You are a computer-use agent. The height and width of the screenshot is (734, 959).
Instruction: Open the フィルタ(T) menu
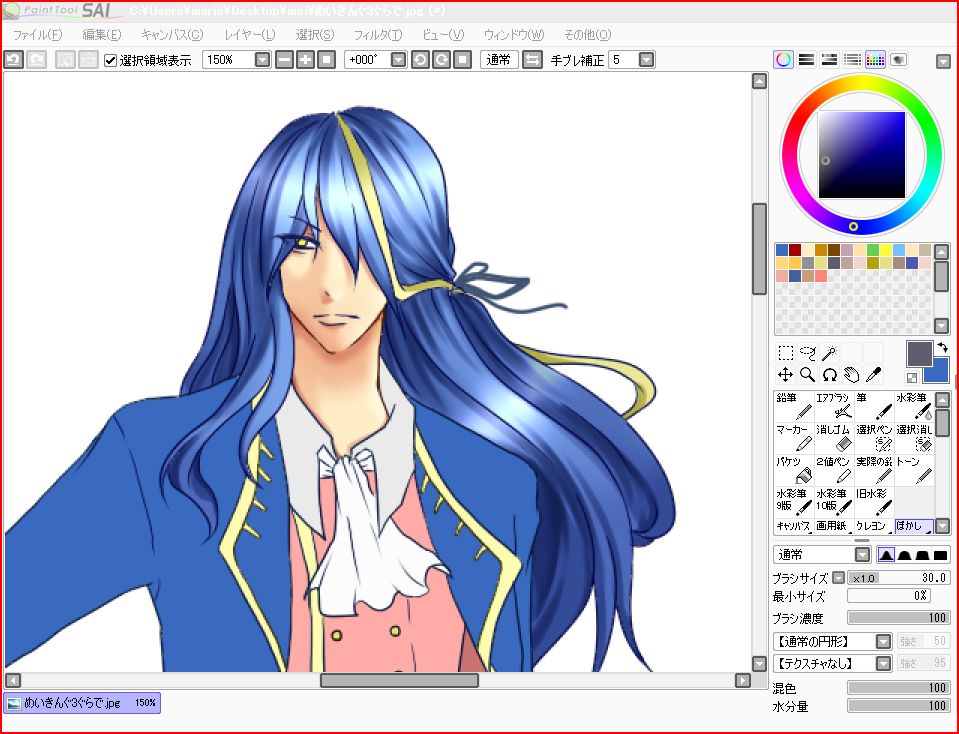coord(378,35)
